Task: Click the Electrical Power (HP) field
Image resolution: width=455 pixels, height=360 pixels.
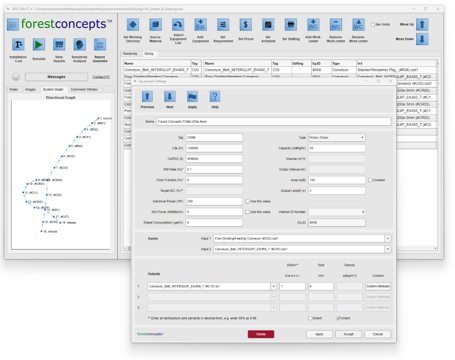Action: [x=214, y=201]
